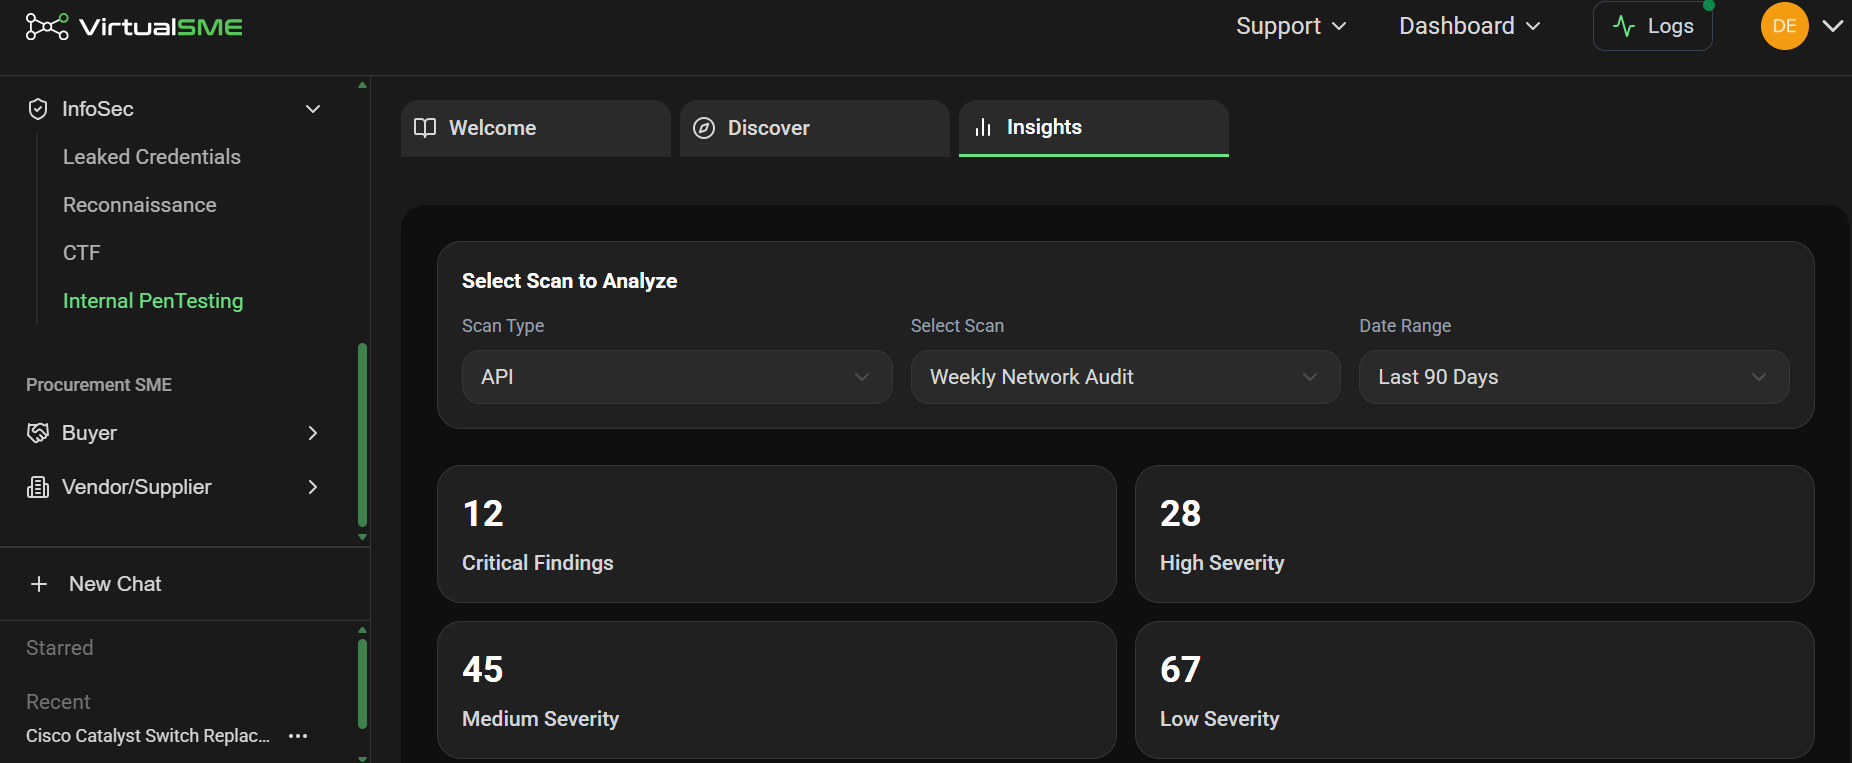Click the Buyer handshake icon

coord(38,433)
